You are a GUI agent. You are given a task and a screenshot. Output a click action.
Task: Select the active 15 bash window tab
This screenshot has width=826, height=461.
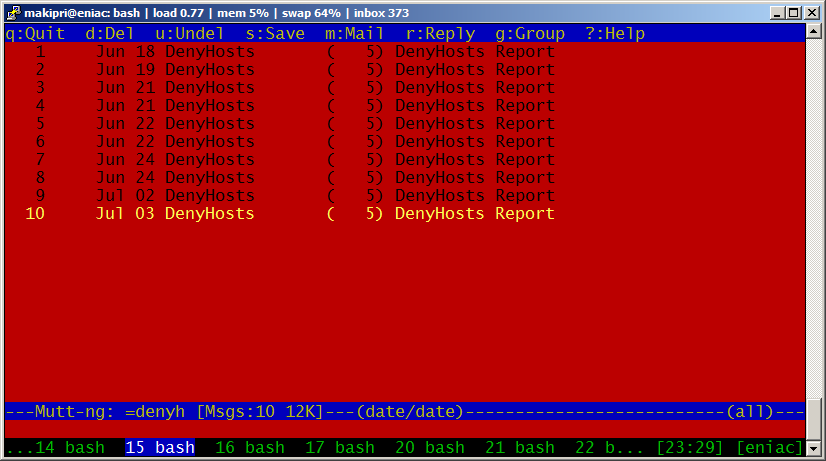pos(160,447)
